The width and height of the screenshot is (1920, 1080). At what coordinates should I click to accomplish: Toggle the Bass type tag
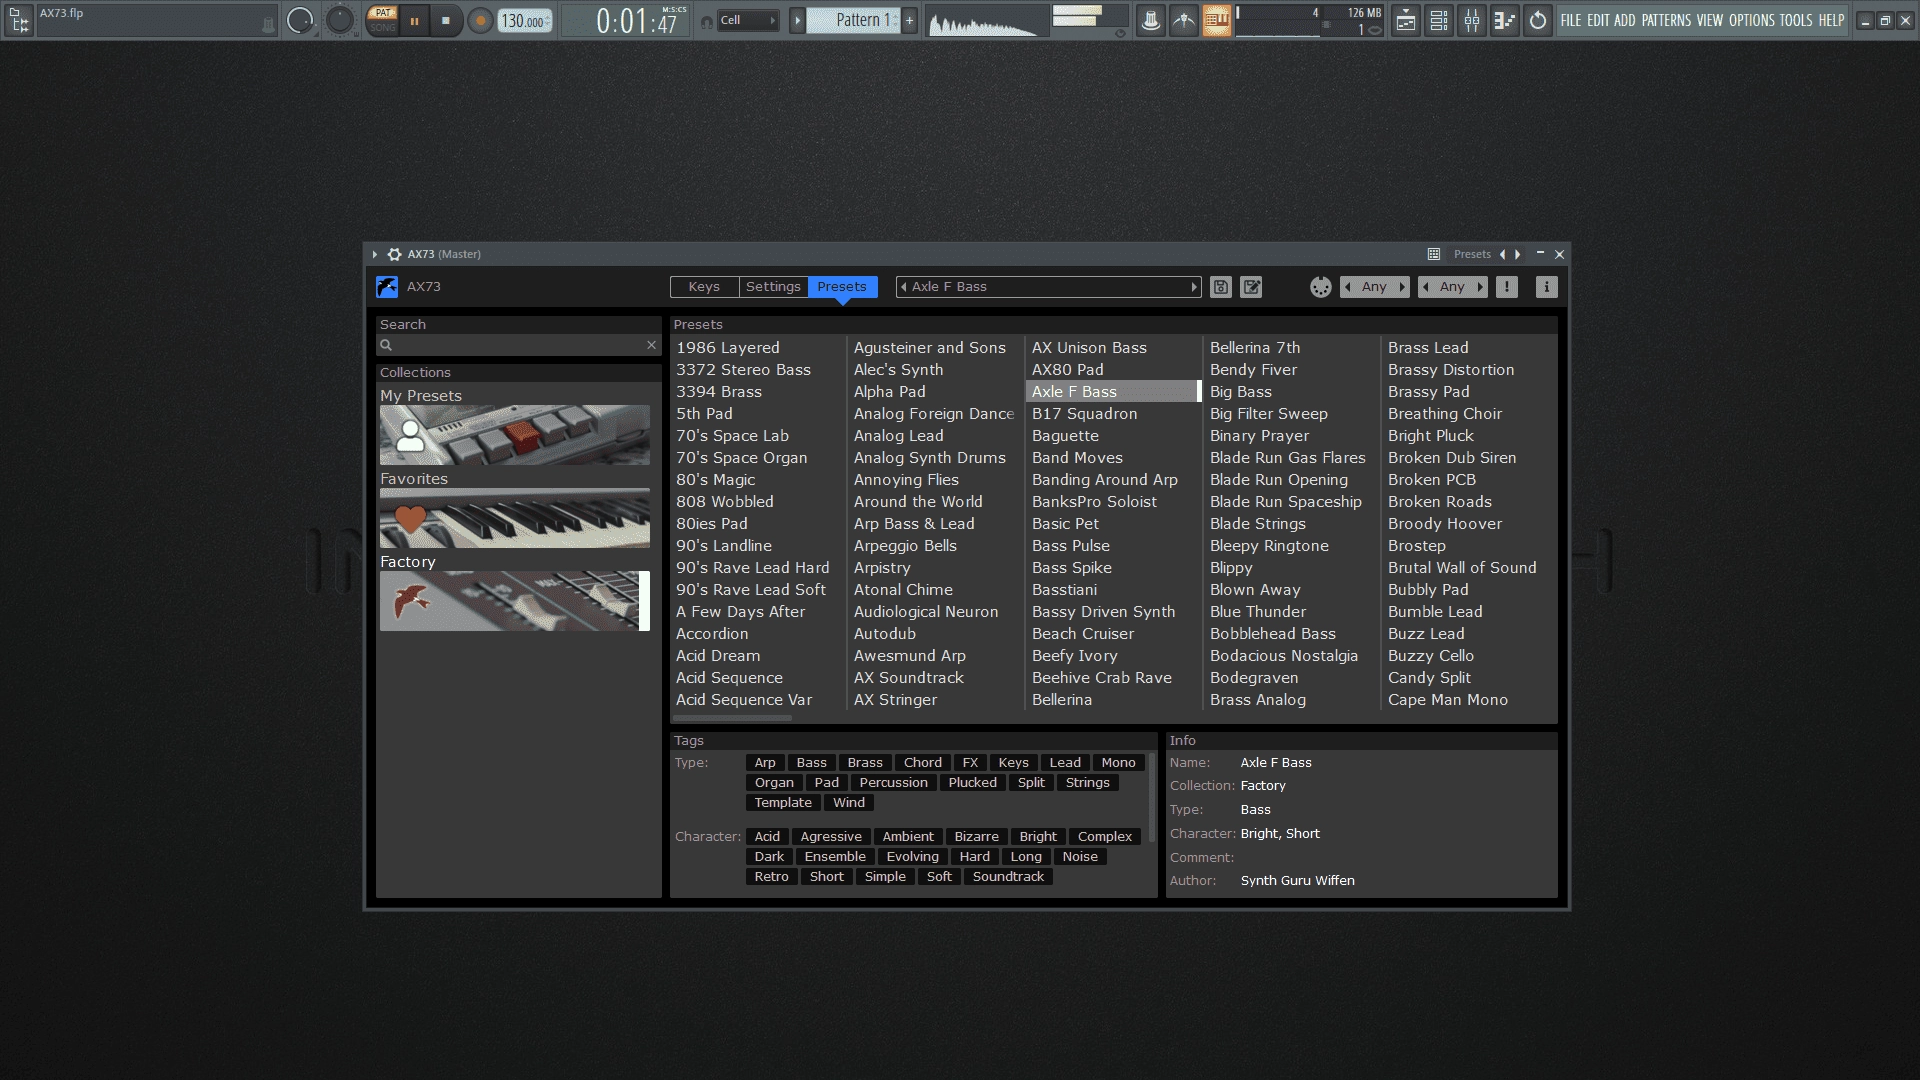(811, 763)
